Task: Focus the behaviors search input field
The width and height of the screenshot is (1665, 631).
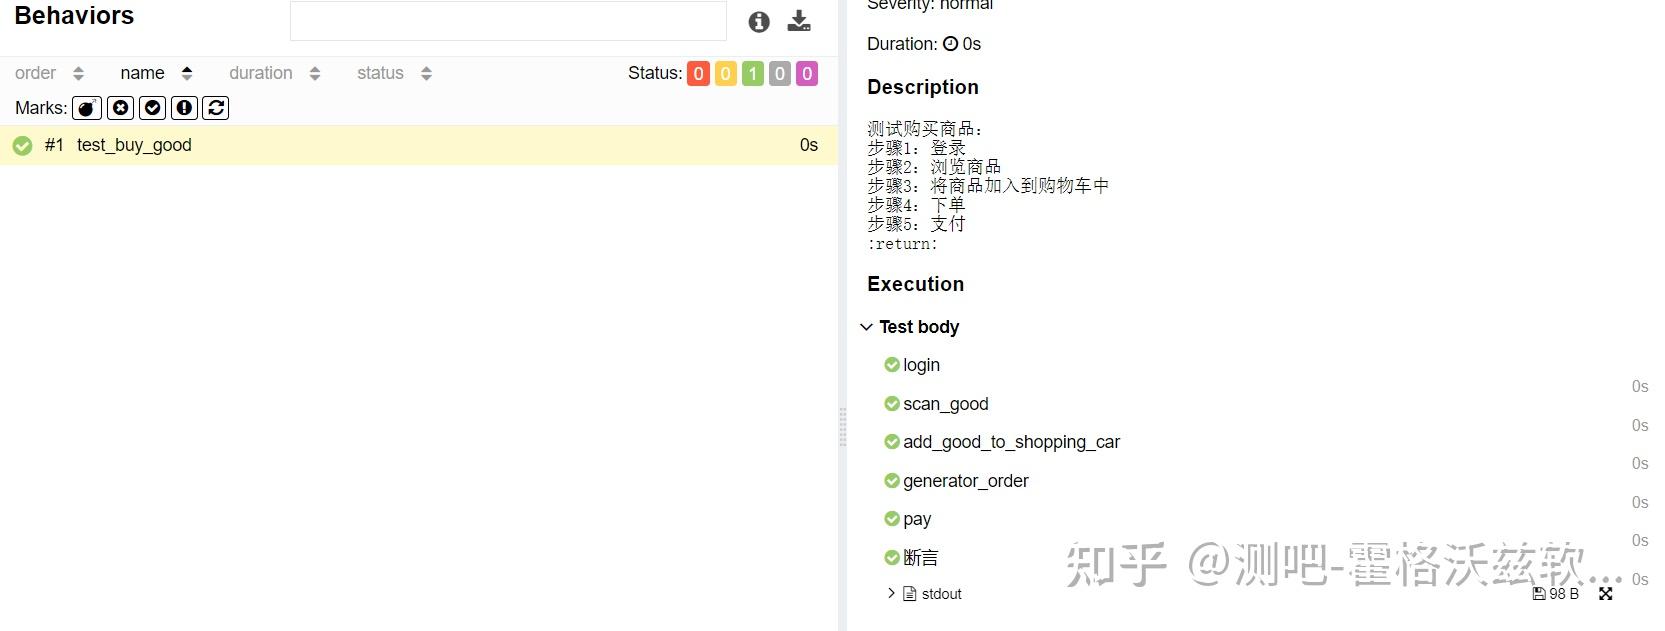Action: pyautogui.click(x=508, y=21)
